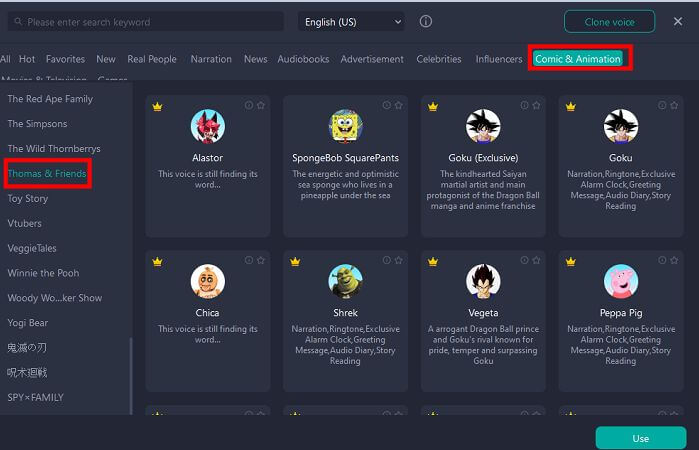Select the Alastor avatar
Screen dimensions: 699x450
point(208,126)
